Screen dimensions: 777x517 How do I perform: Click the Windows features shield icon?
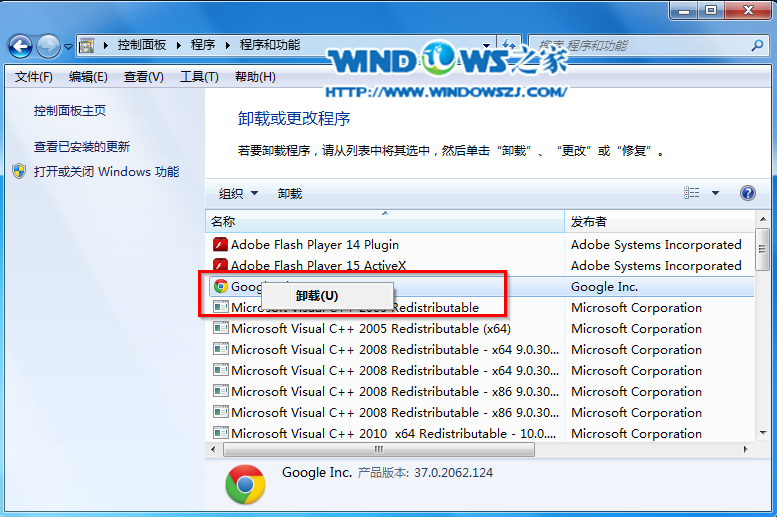point(19,171)
